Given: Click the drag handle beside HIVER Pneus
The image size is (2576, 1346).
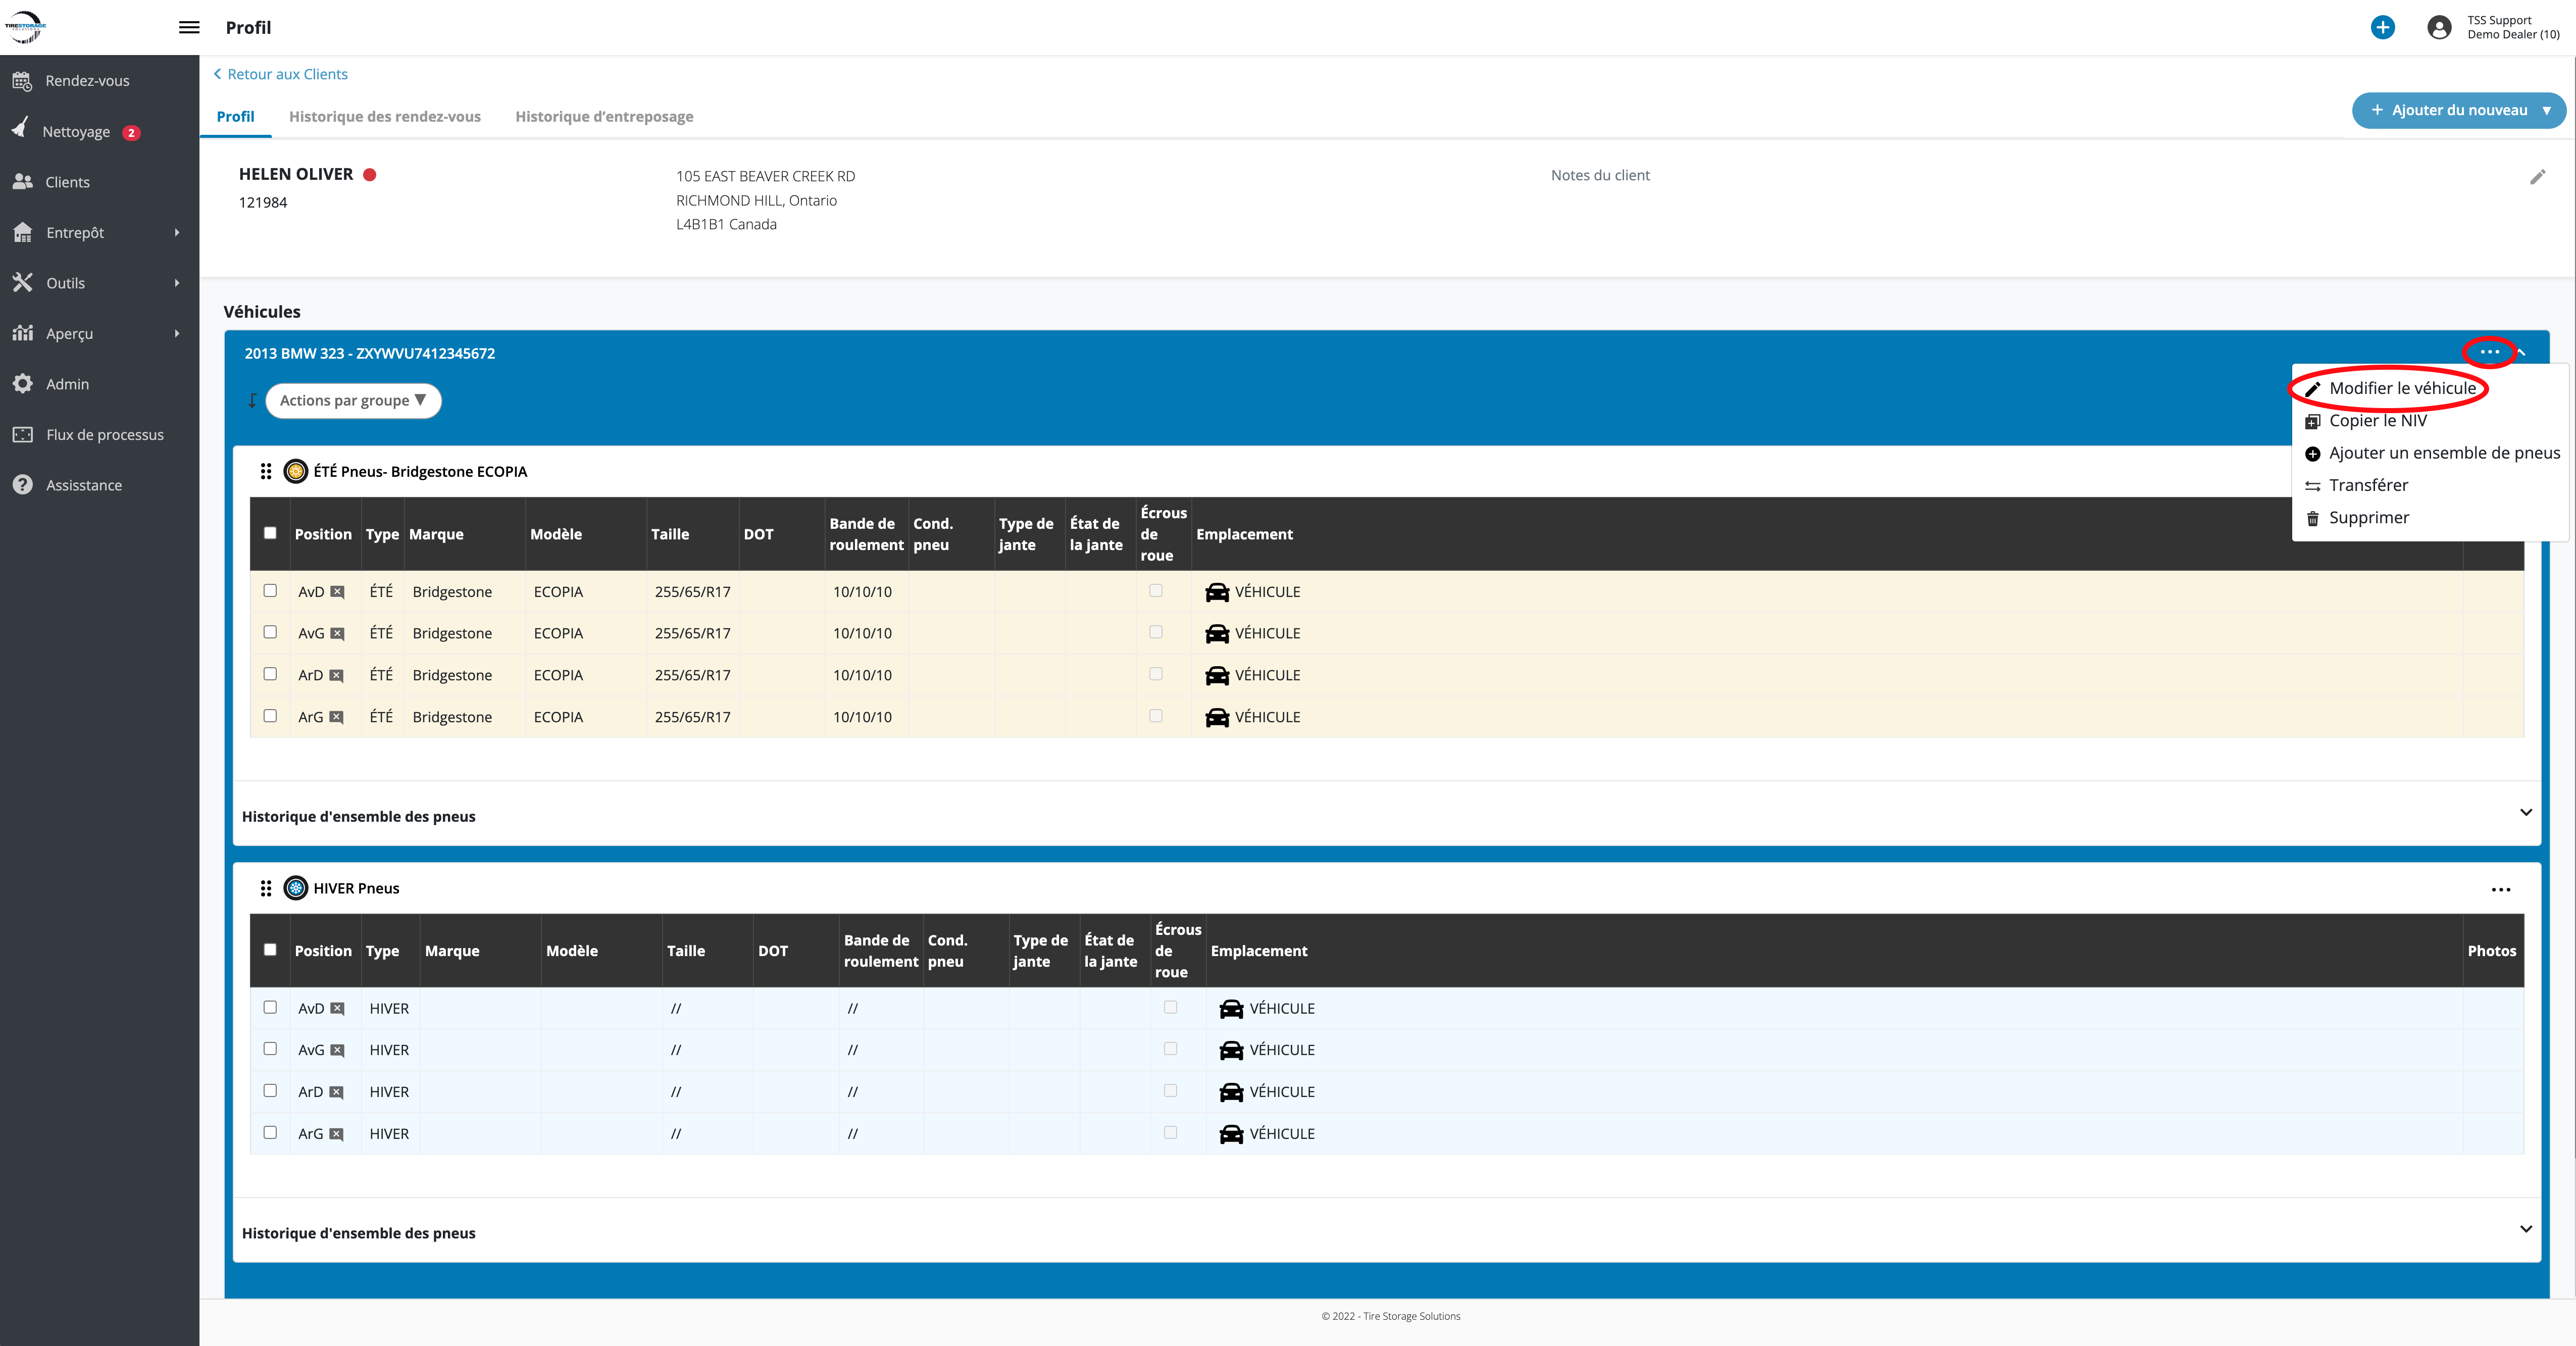Looking at the screenshot, I should 266,888.
